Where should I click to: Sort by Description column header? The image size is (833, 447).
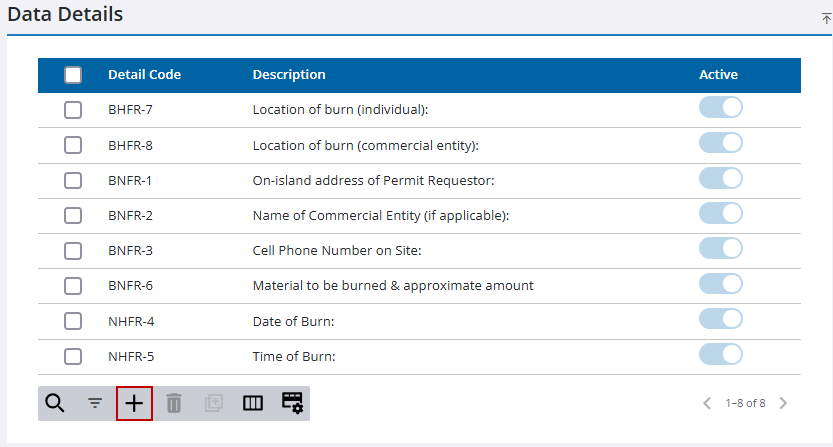pyautogui.click(x=288, y=75)
